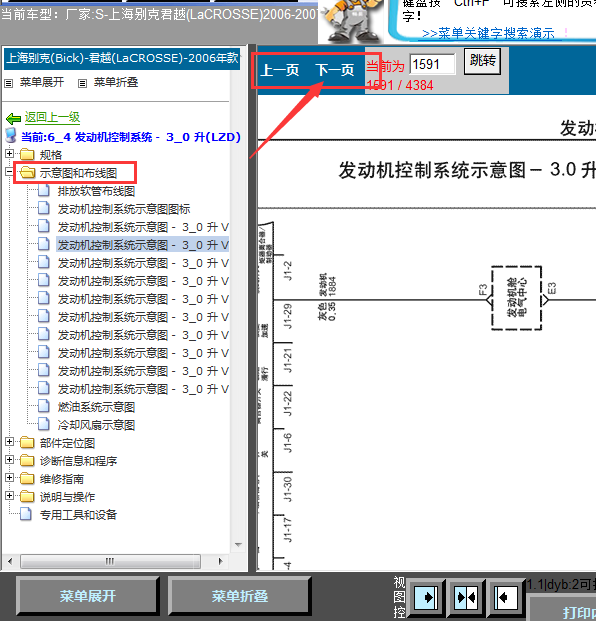Expand the 说明与操作 tree node

tap(10, 496)
